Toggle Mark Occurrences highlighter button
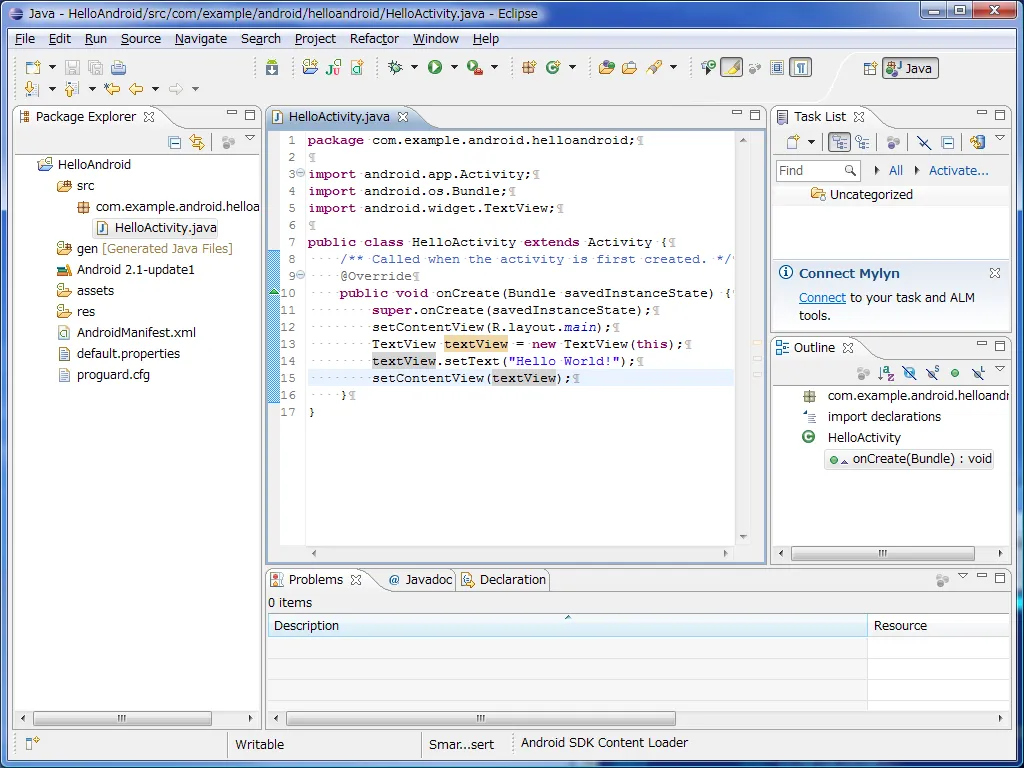Screen dimensions: 1024x768 coord(731,68)
